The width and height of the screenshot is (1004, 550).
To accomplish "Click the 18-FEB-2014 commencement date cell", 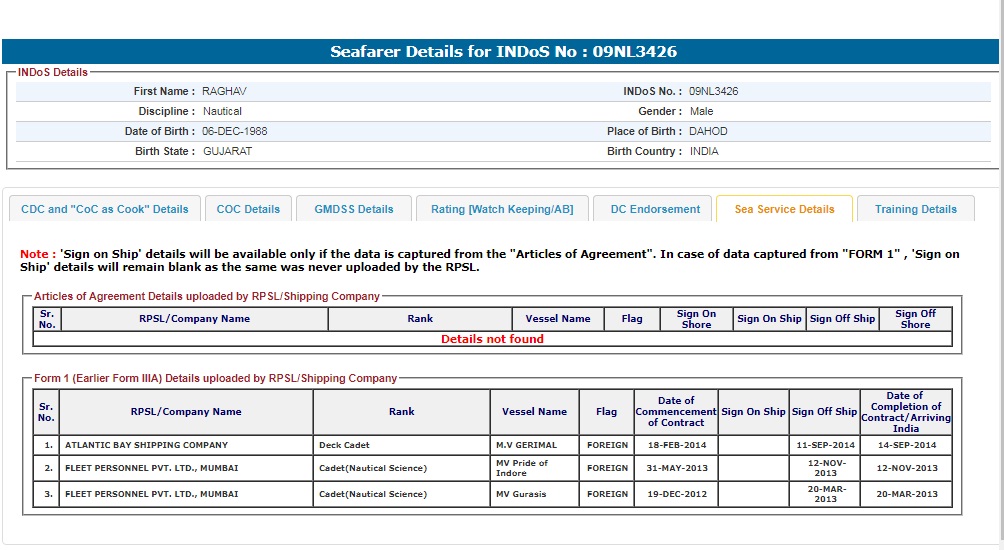I will click(x=675, y=445).
